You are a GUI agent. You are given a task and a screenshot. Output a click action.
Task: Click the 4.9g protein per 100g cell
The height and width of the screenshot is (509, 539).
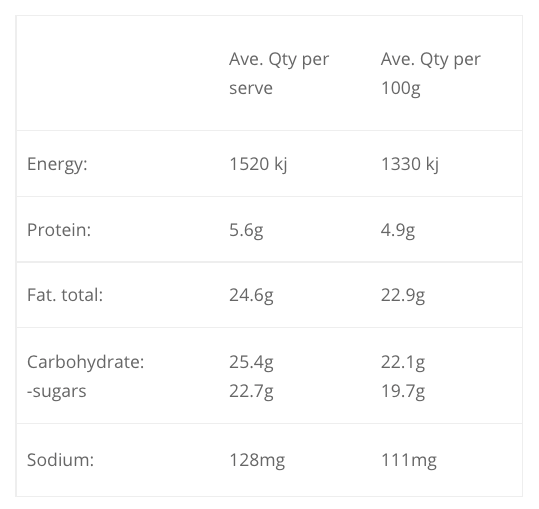coord(398,230)
